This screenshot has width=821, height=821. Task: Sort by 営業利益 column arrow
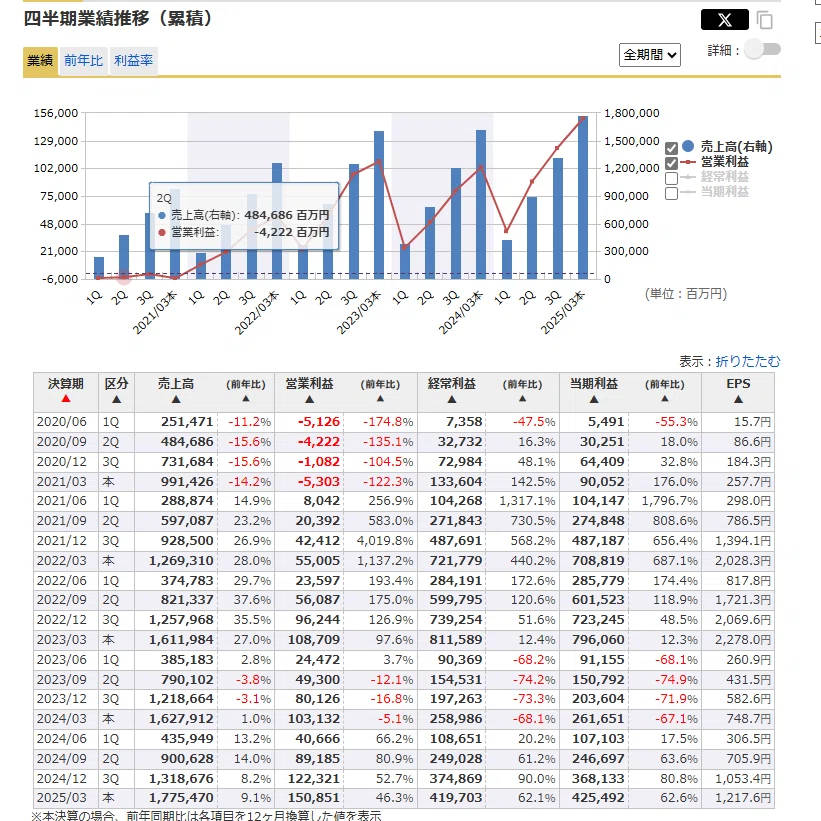pos(309,400)
